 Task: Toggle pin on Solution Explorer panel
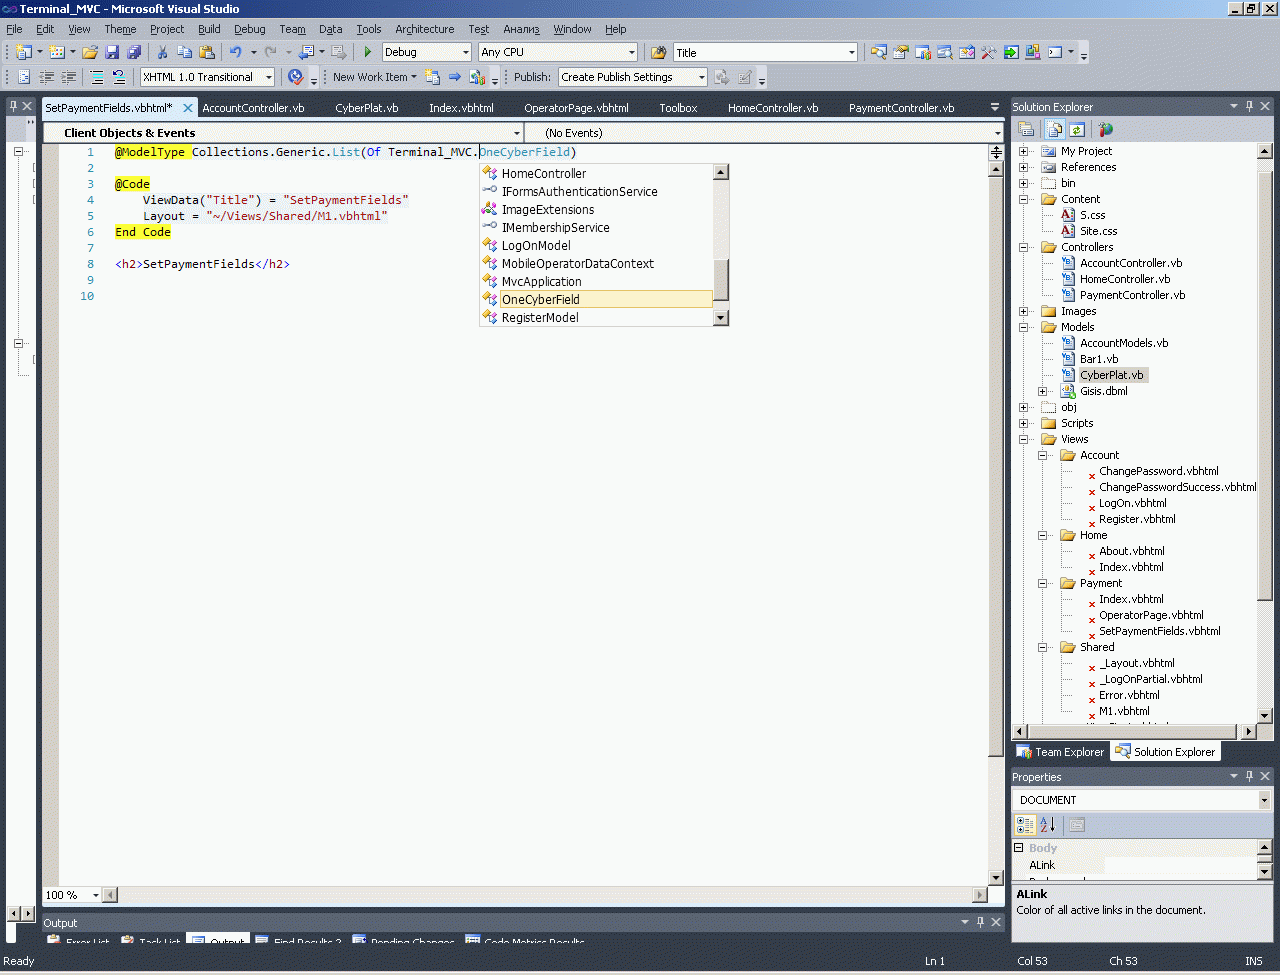1249,106
